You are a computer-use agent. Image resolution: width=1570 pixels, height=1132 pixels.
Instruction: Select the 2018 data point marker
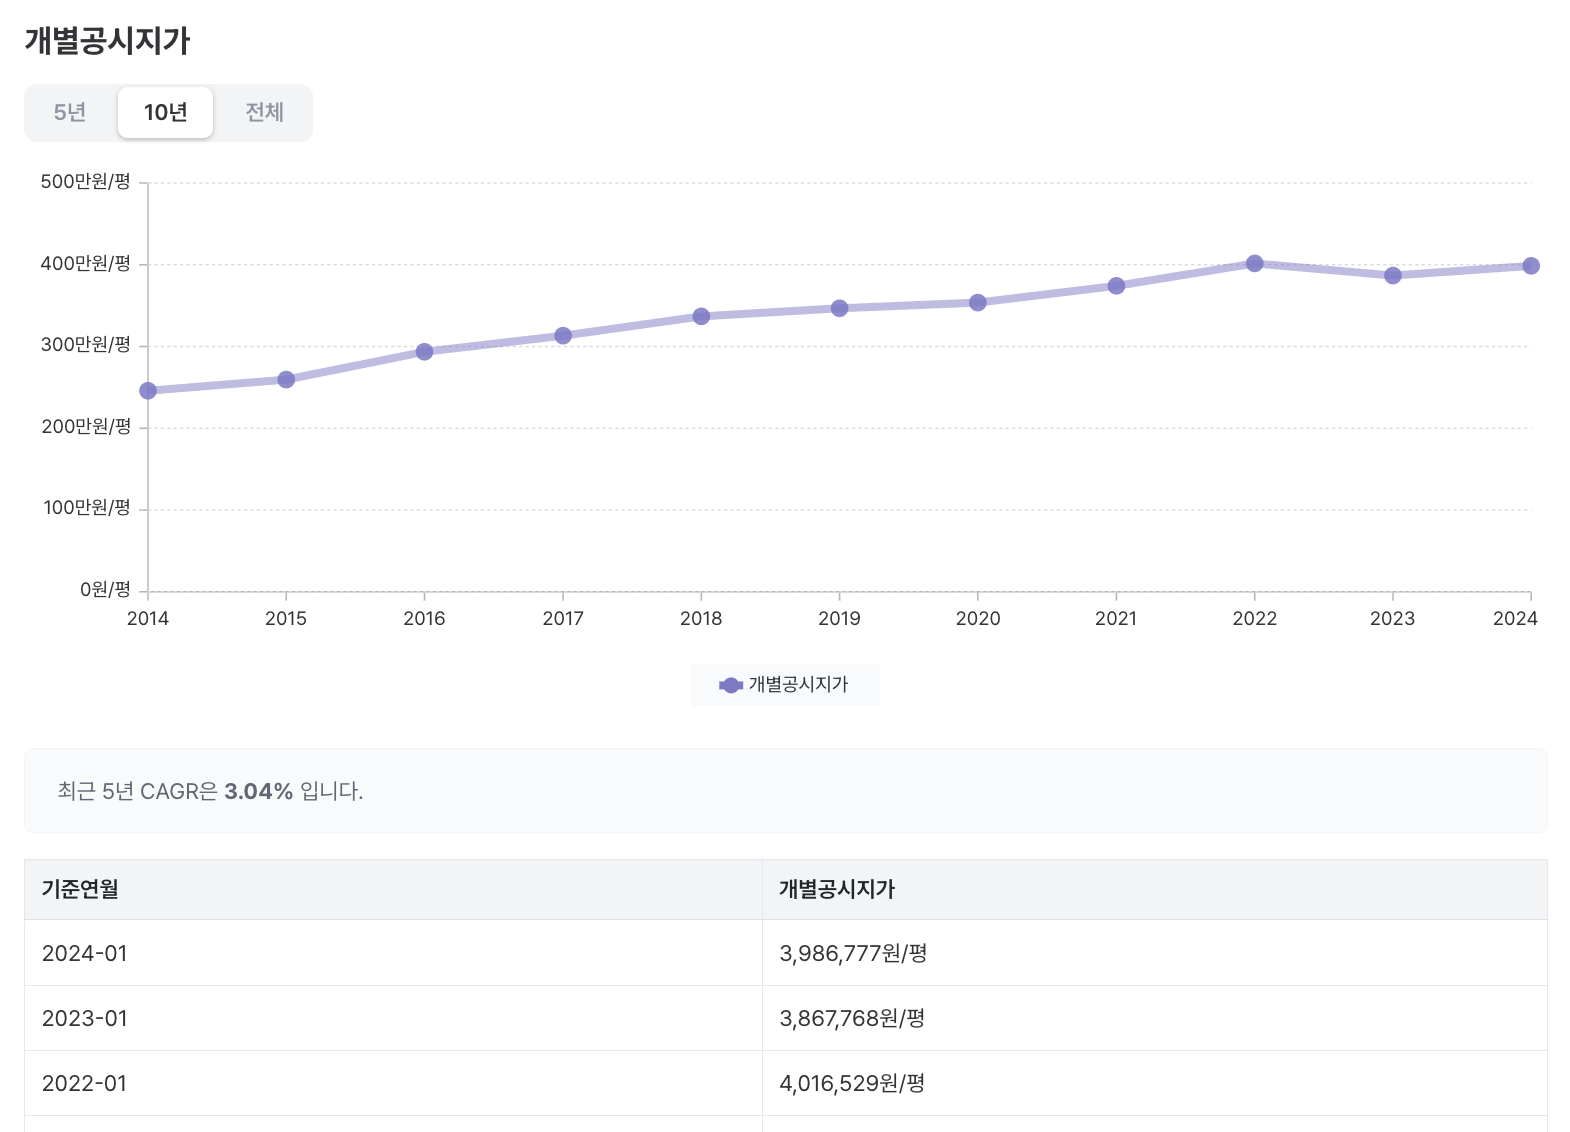(x=701, y=316)
